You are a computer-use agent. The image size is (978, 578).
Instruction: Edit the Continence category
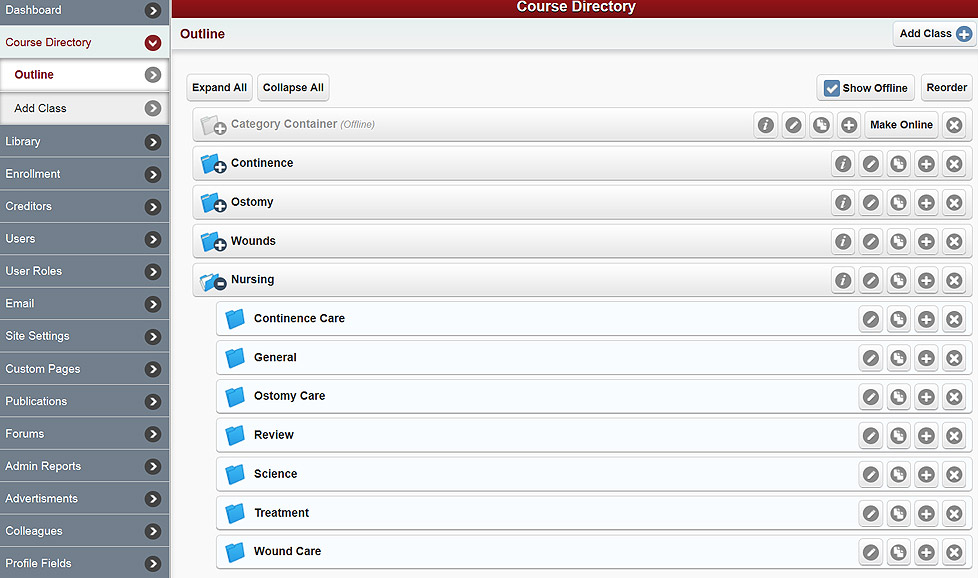871,164
